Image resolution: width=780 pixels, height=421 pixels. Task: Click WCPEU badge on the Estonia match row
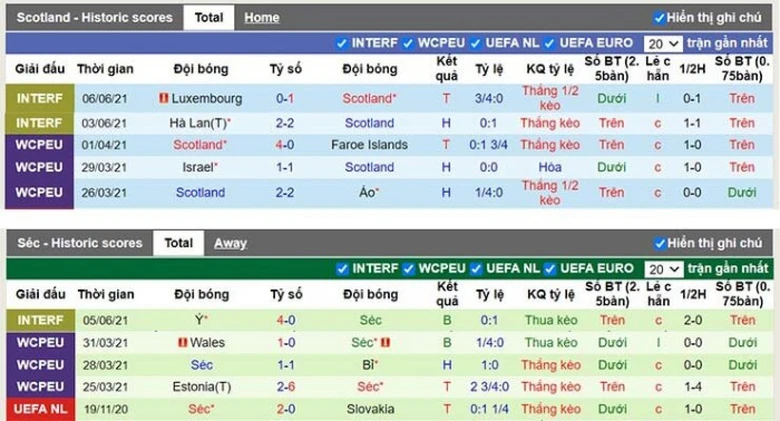39,386
